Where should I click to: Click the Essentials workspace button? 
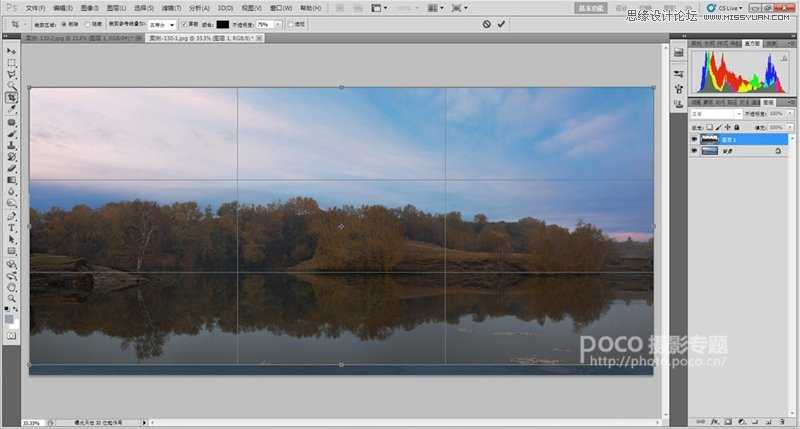pos(590,7)
